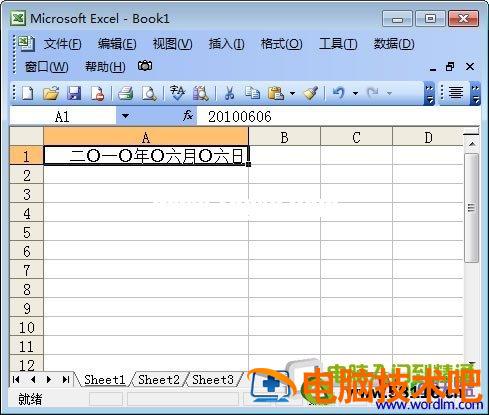
Task: Click the Undo arrow icon
Action: coord(339,93)
